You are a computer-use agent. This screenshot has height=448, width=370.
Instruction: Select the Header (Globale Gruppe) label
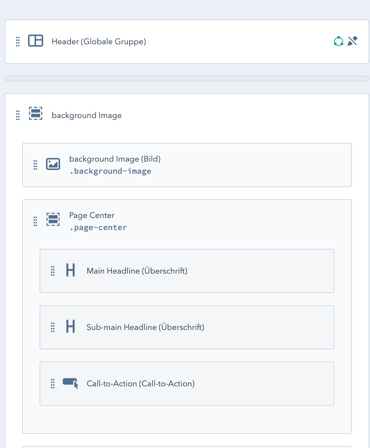[x=99, y=42]
